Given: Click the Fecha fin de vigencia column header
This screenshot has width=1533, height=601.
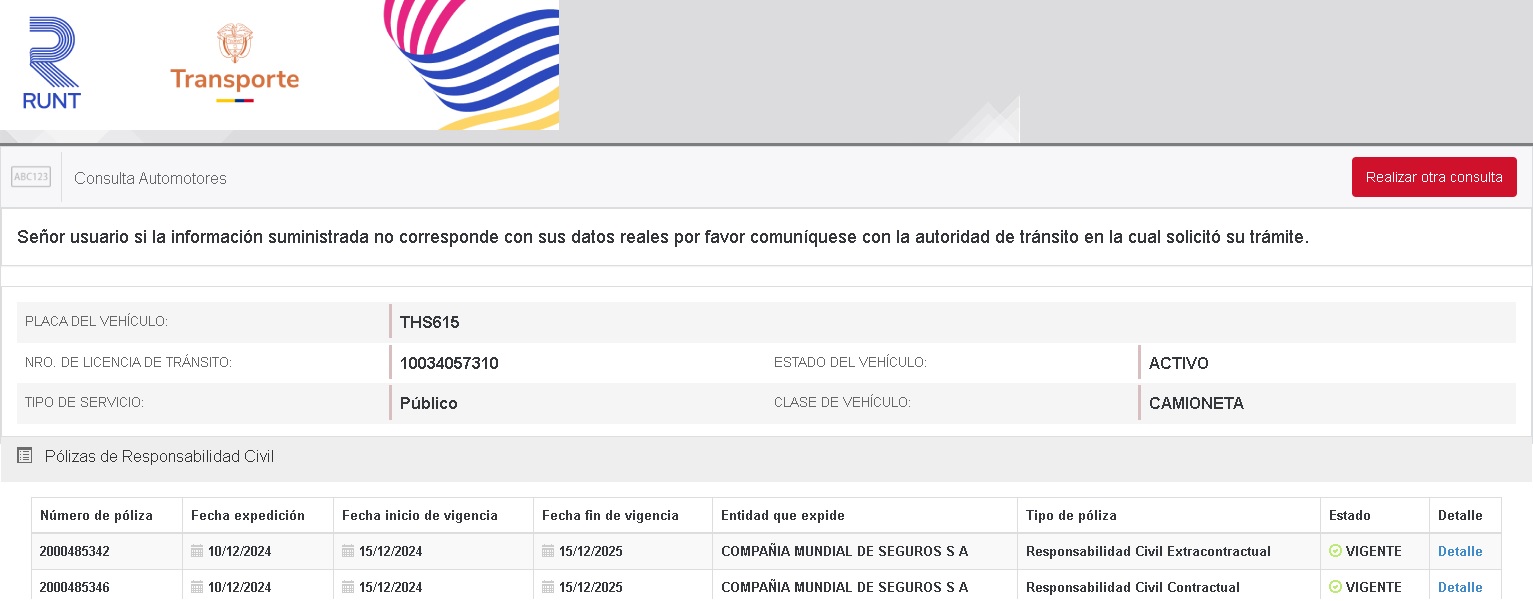Looking at the screenshot, I should coord(610,516).
